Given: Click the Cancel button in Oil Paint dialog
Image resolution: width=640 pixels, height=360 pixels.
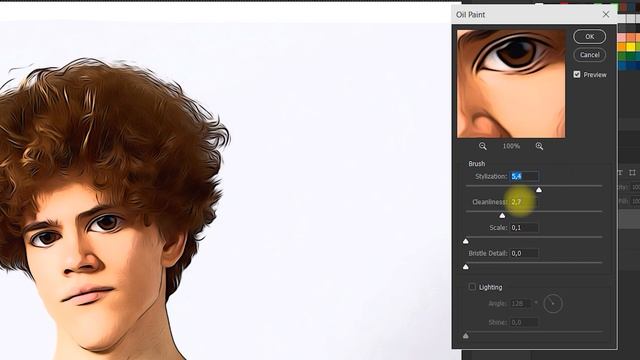Looking at the screenshot, I should point(589,55).
